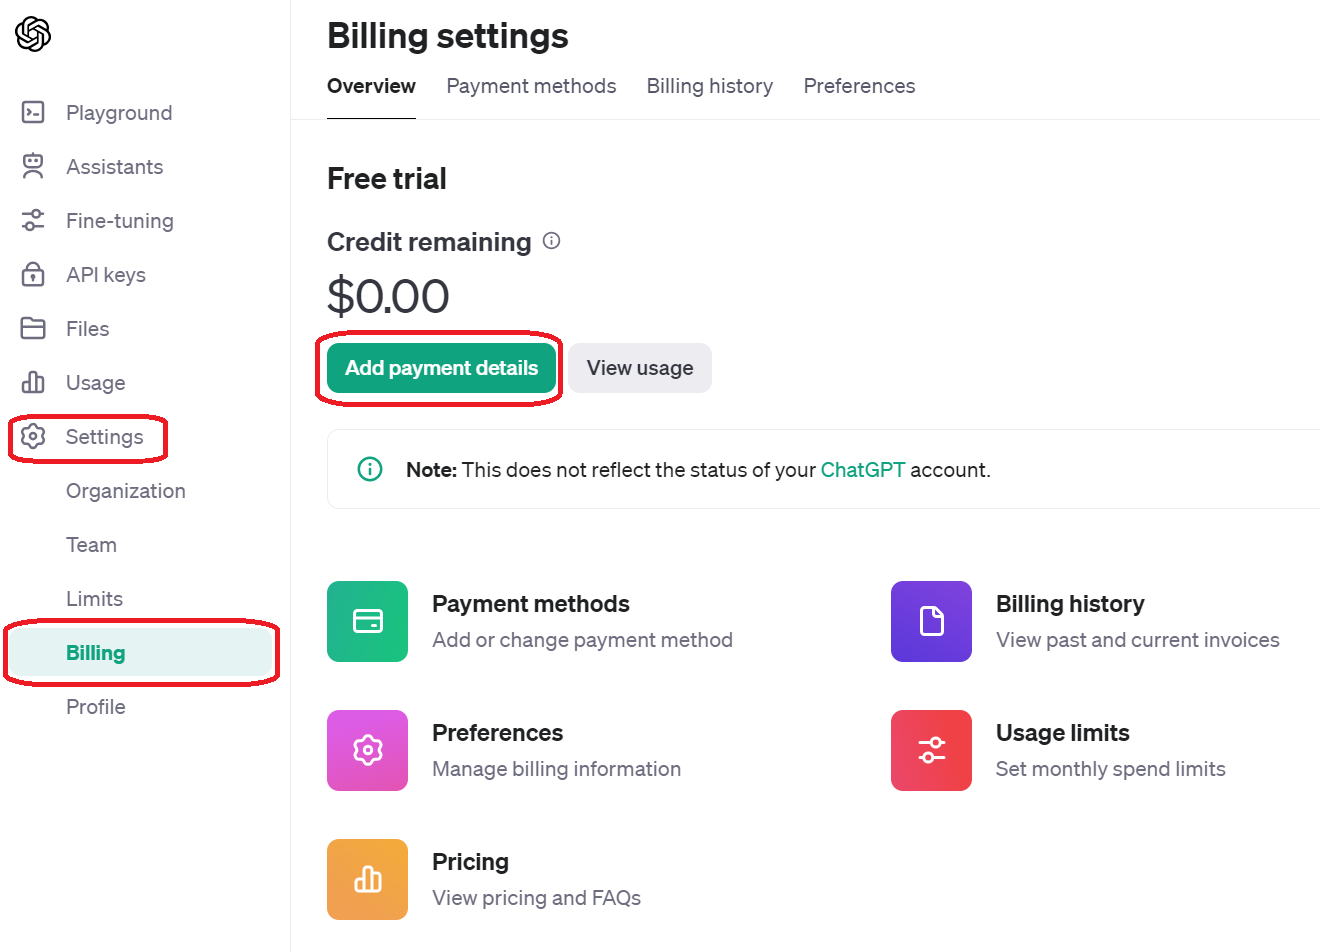Click the Usage bar chart icon
The image size is (1320, 952).
point(33,382)
